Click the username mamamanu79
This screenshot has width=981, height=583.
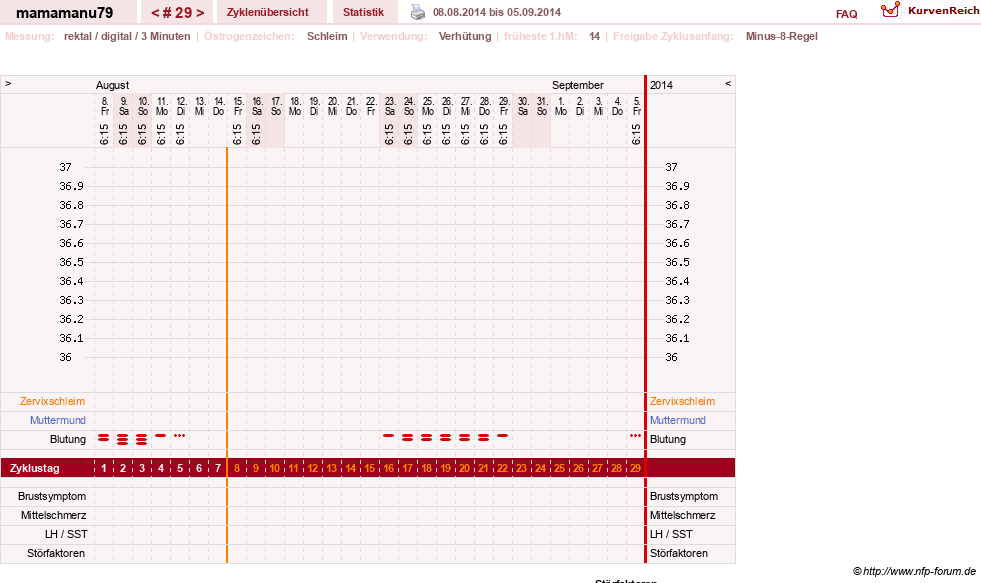(x=64, y=13)
